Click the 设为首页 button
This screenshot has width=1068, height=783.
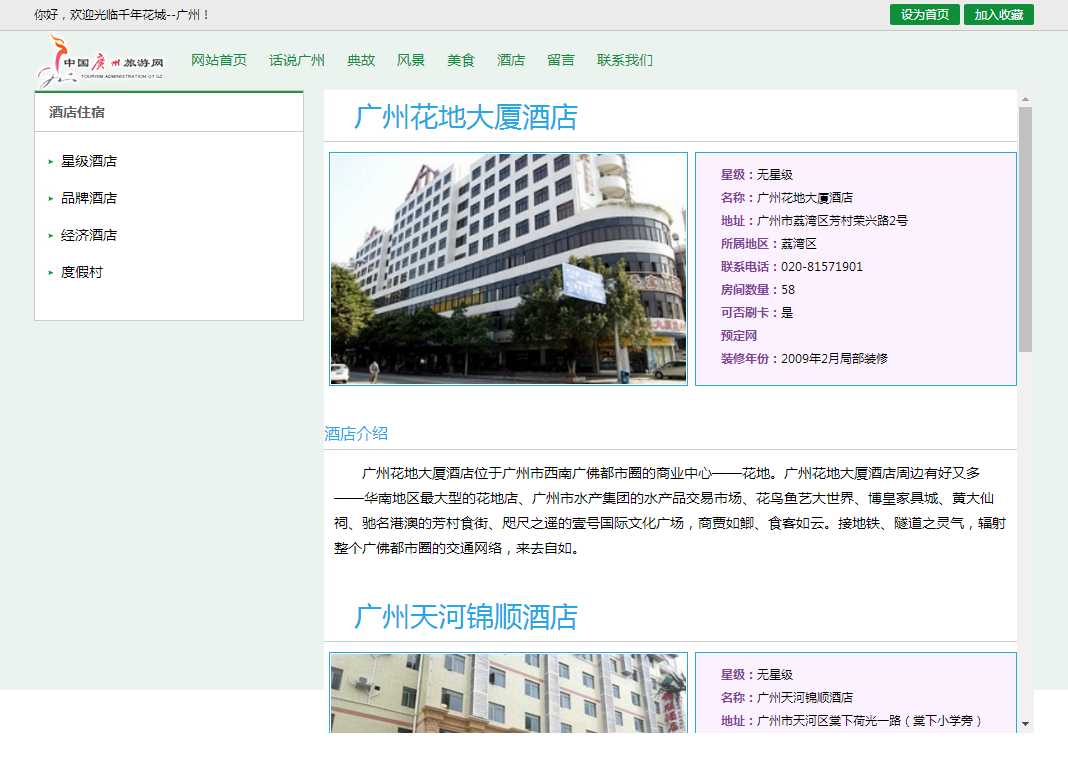pyautogui.click(x=924, y=15)
